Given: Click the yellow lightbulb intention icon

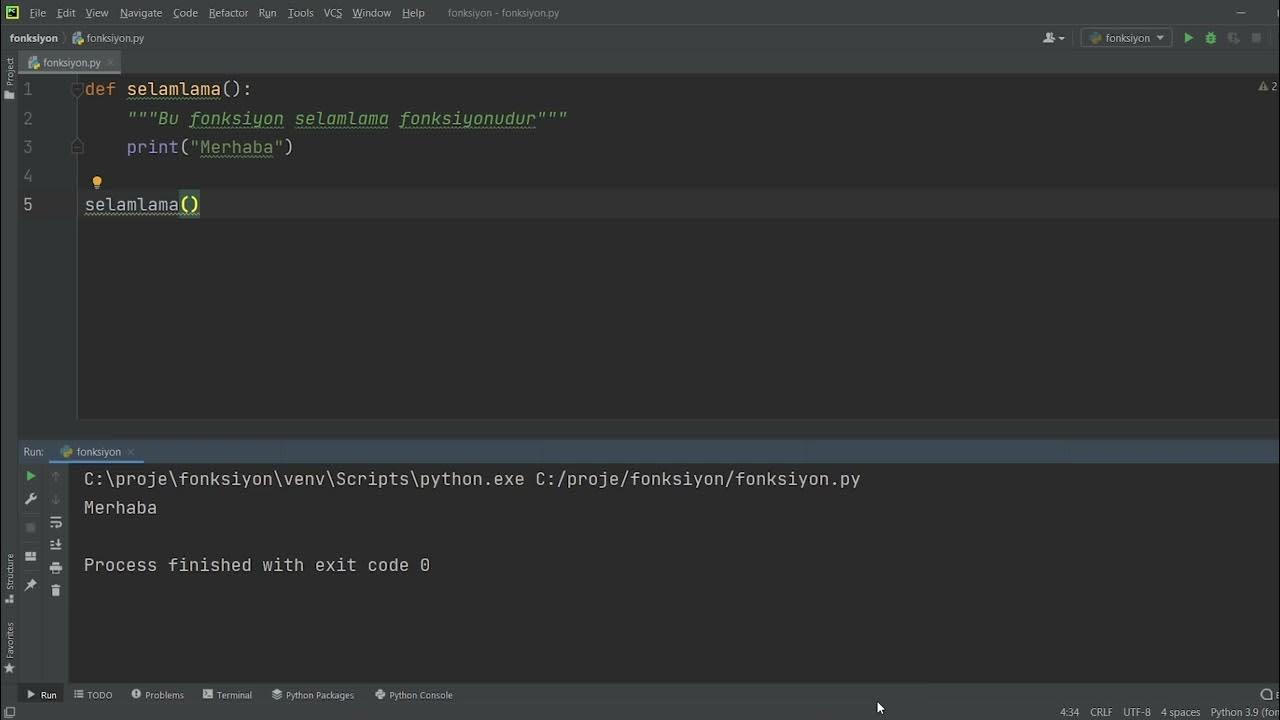Looking at the screenshot, I should 97,182.
